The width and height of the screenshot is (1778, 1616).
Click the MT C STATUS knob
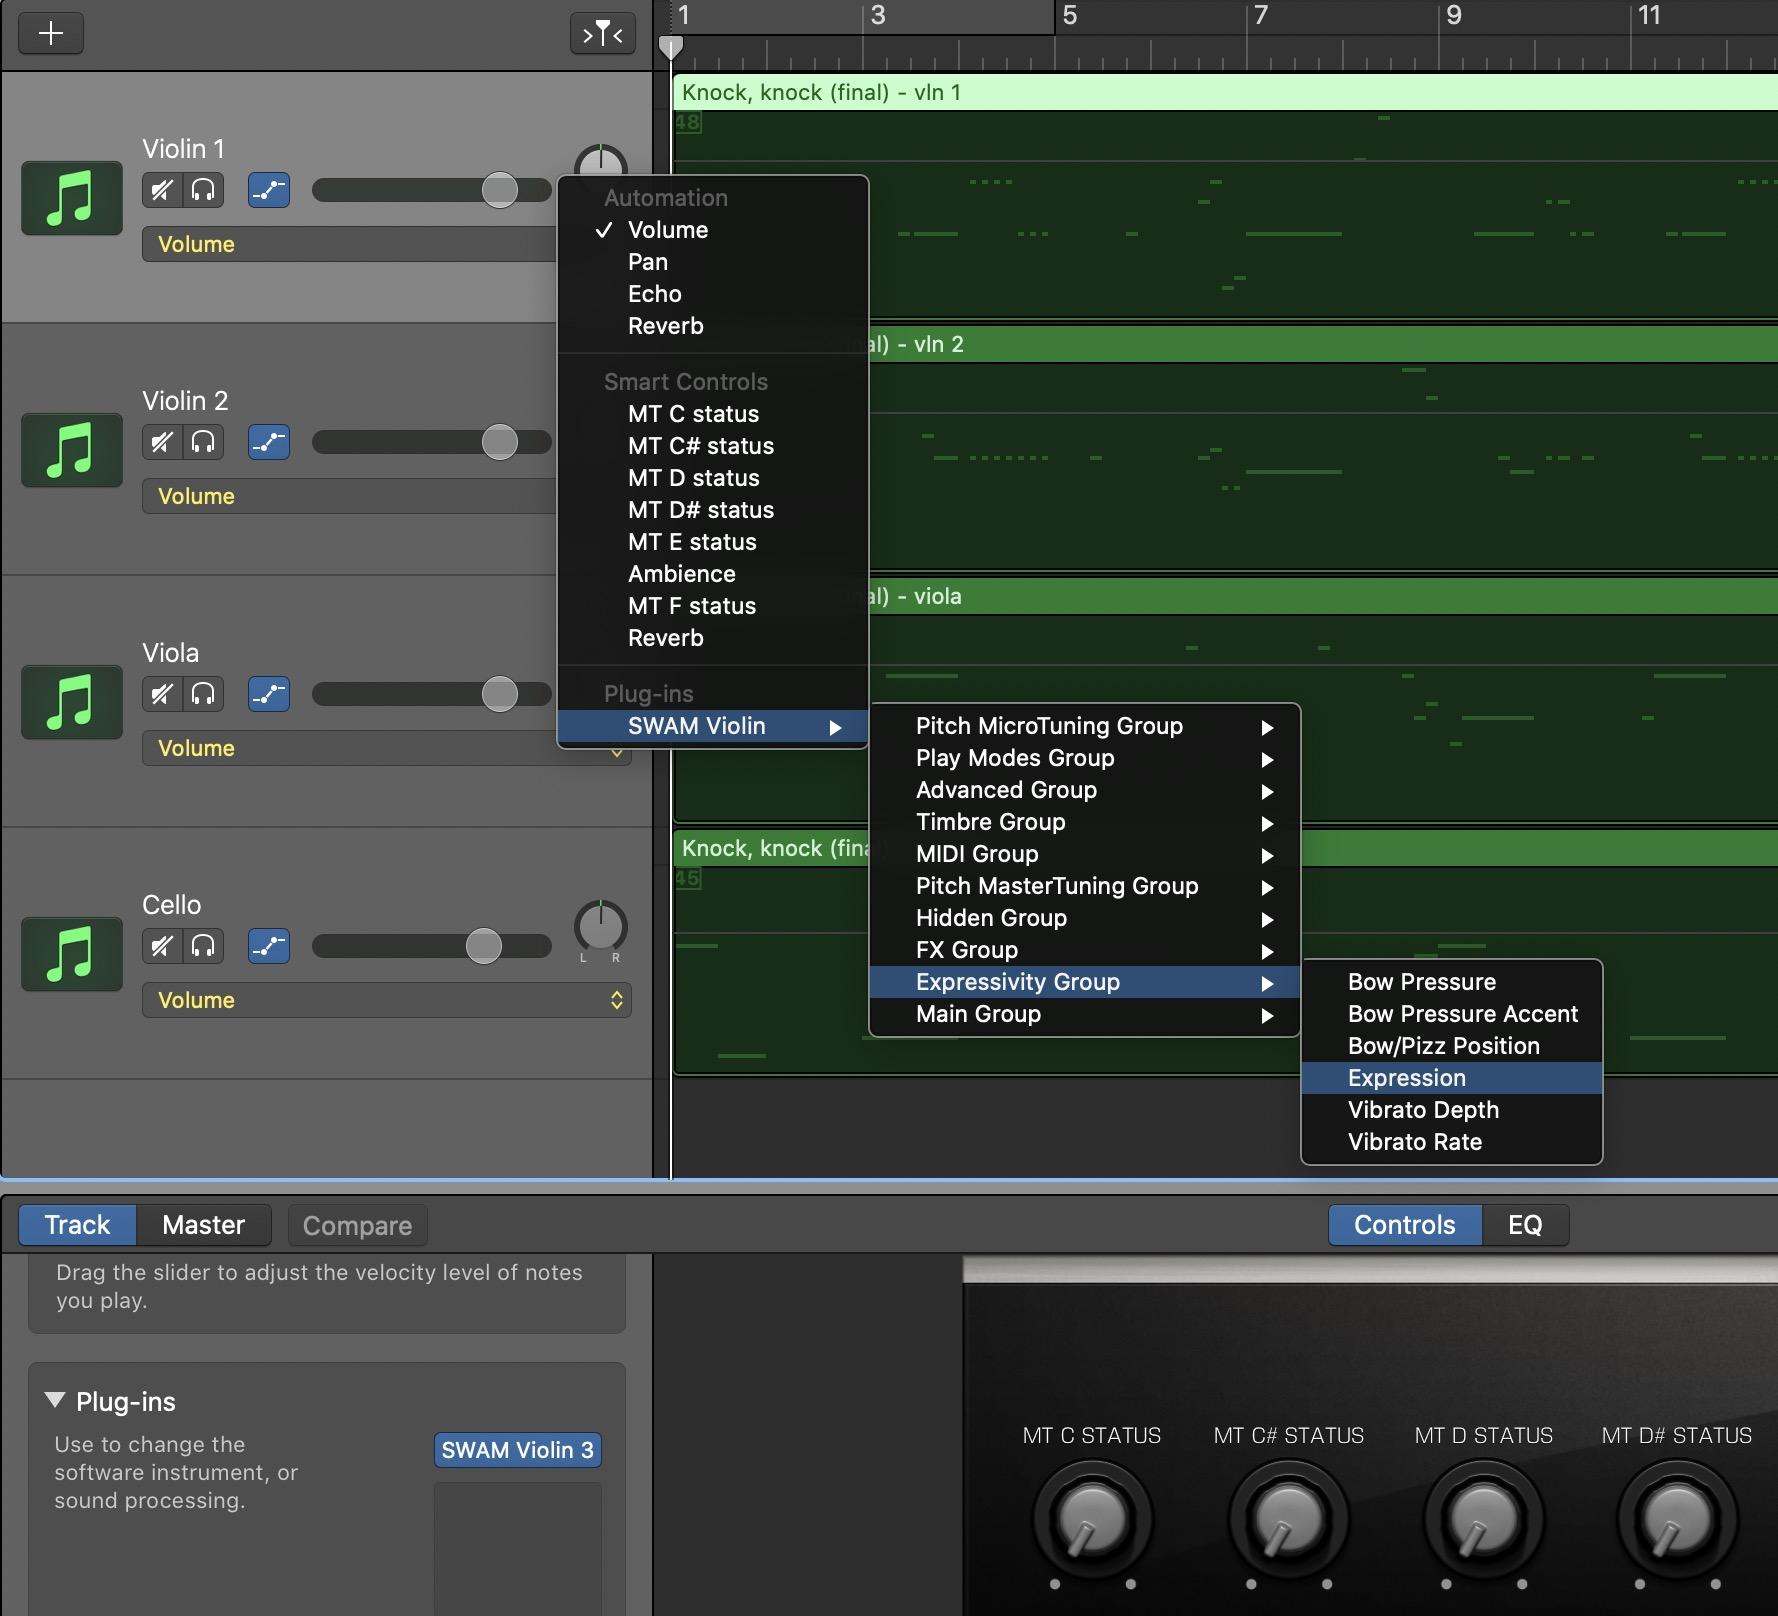[1091, 1519]
